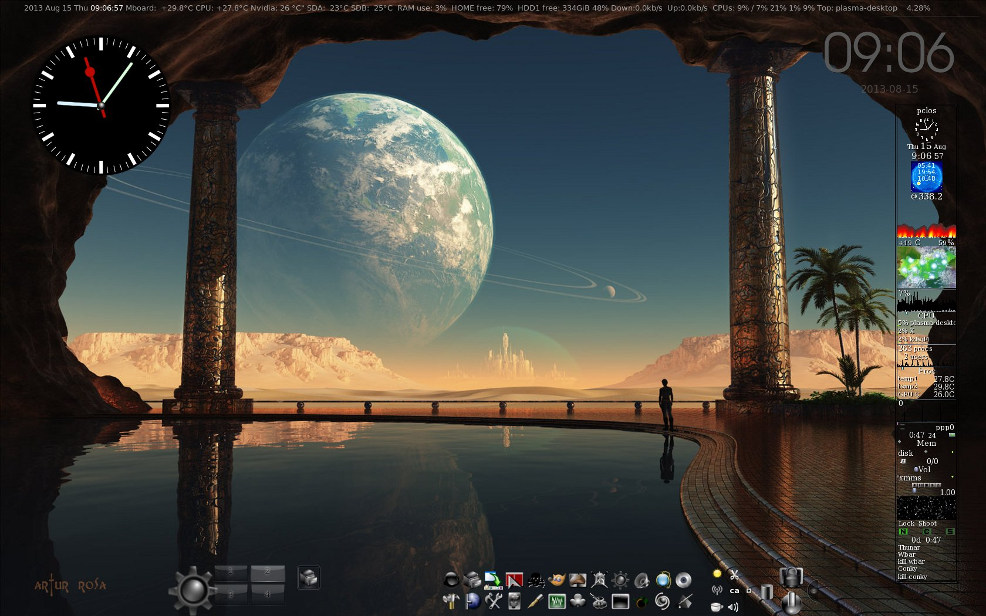
Task: Click the blue sun clock in side monitor
Action: click(926, 177)
